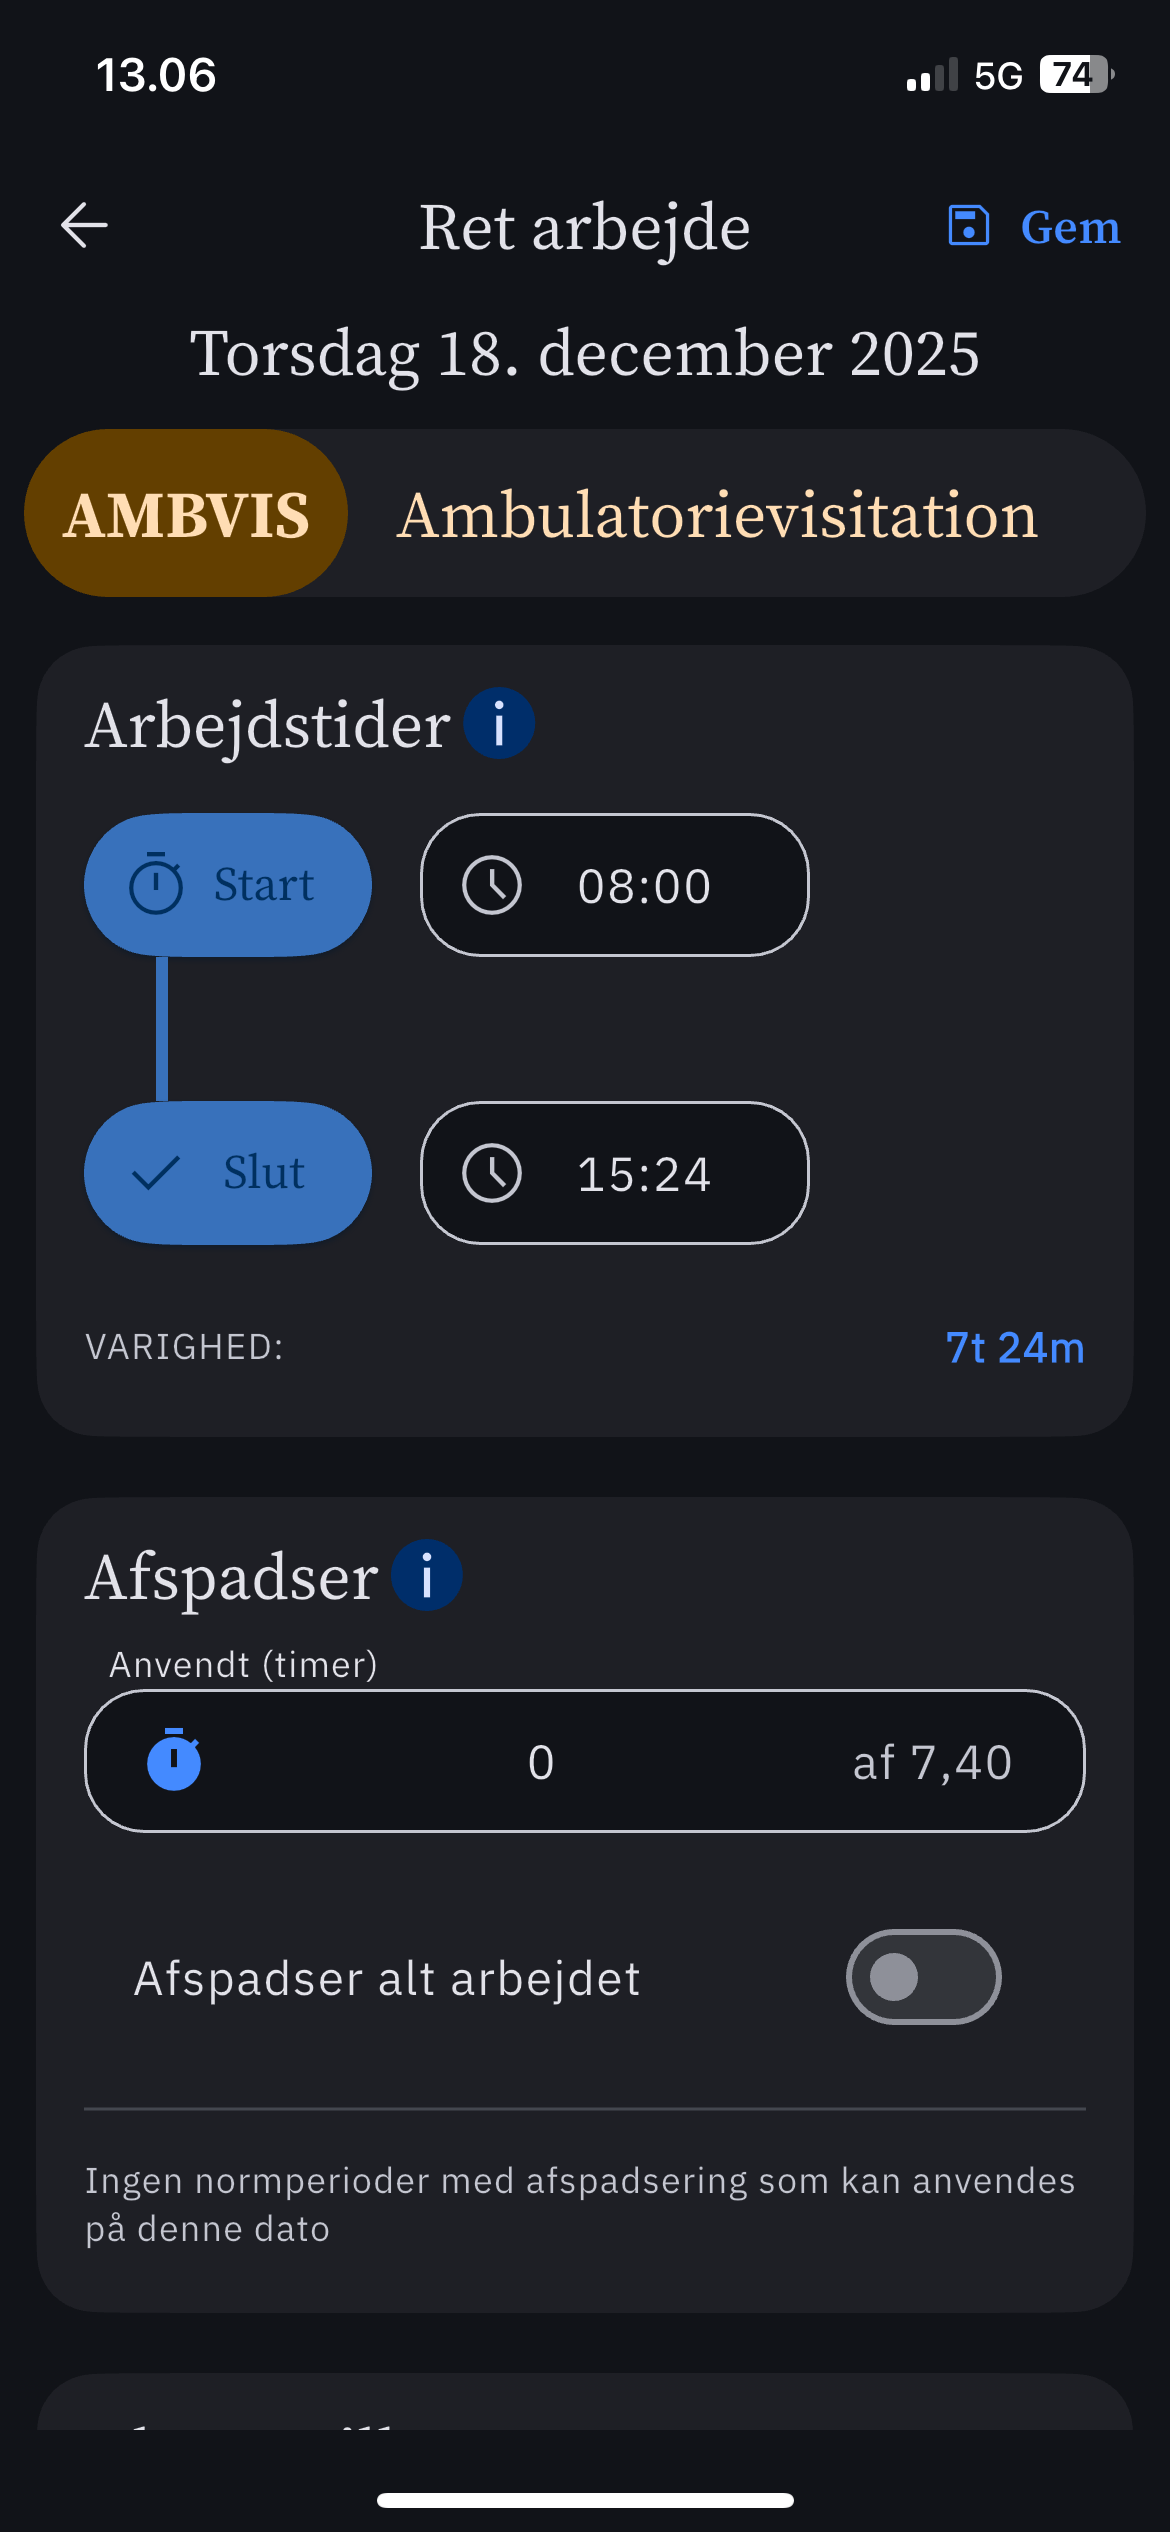Tap the battery indicator in status bar
The width and height of the screenshot is (1170, 2532).
coord(1076,75)
